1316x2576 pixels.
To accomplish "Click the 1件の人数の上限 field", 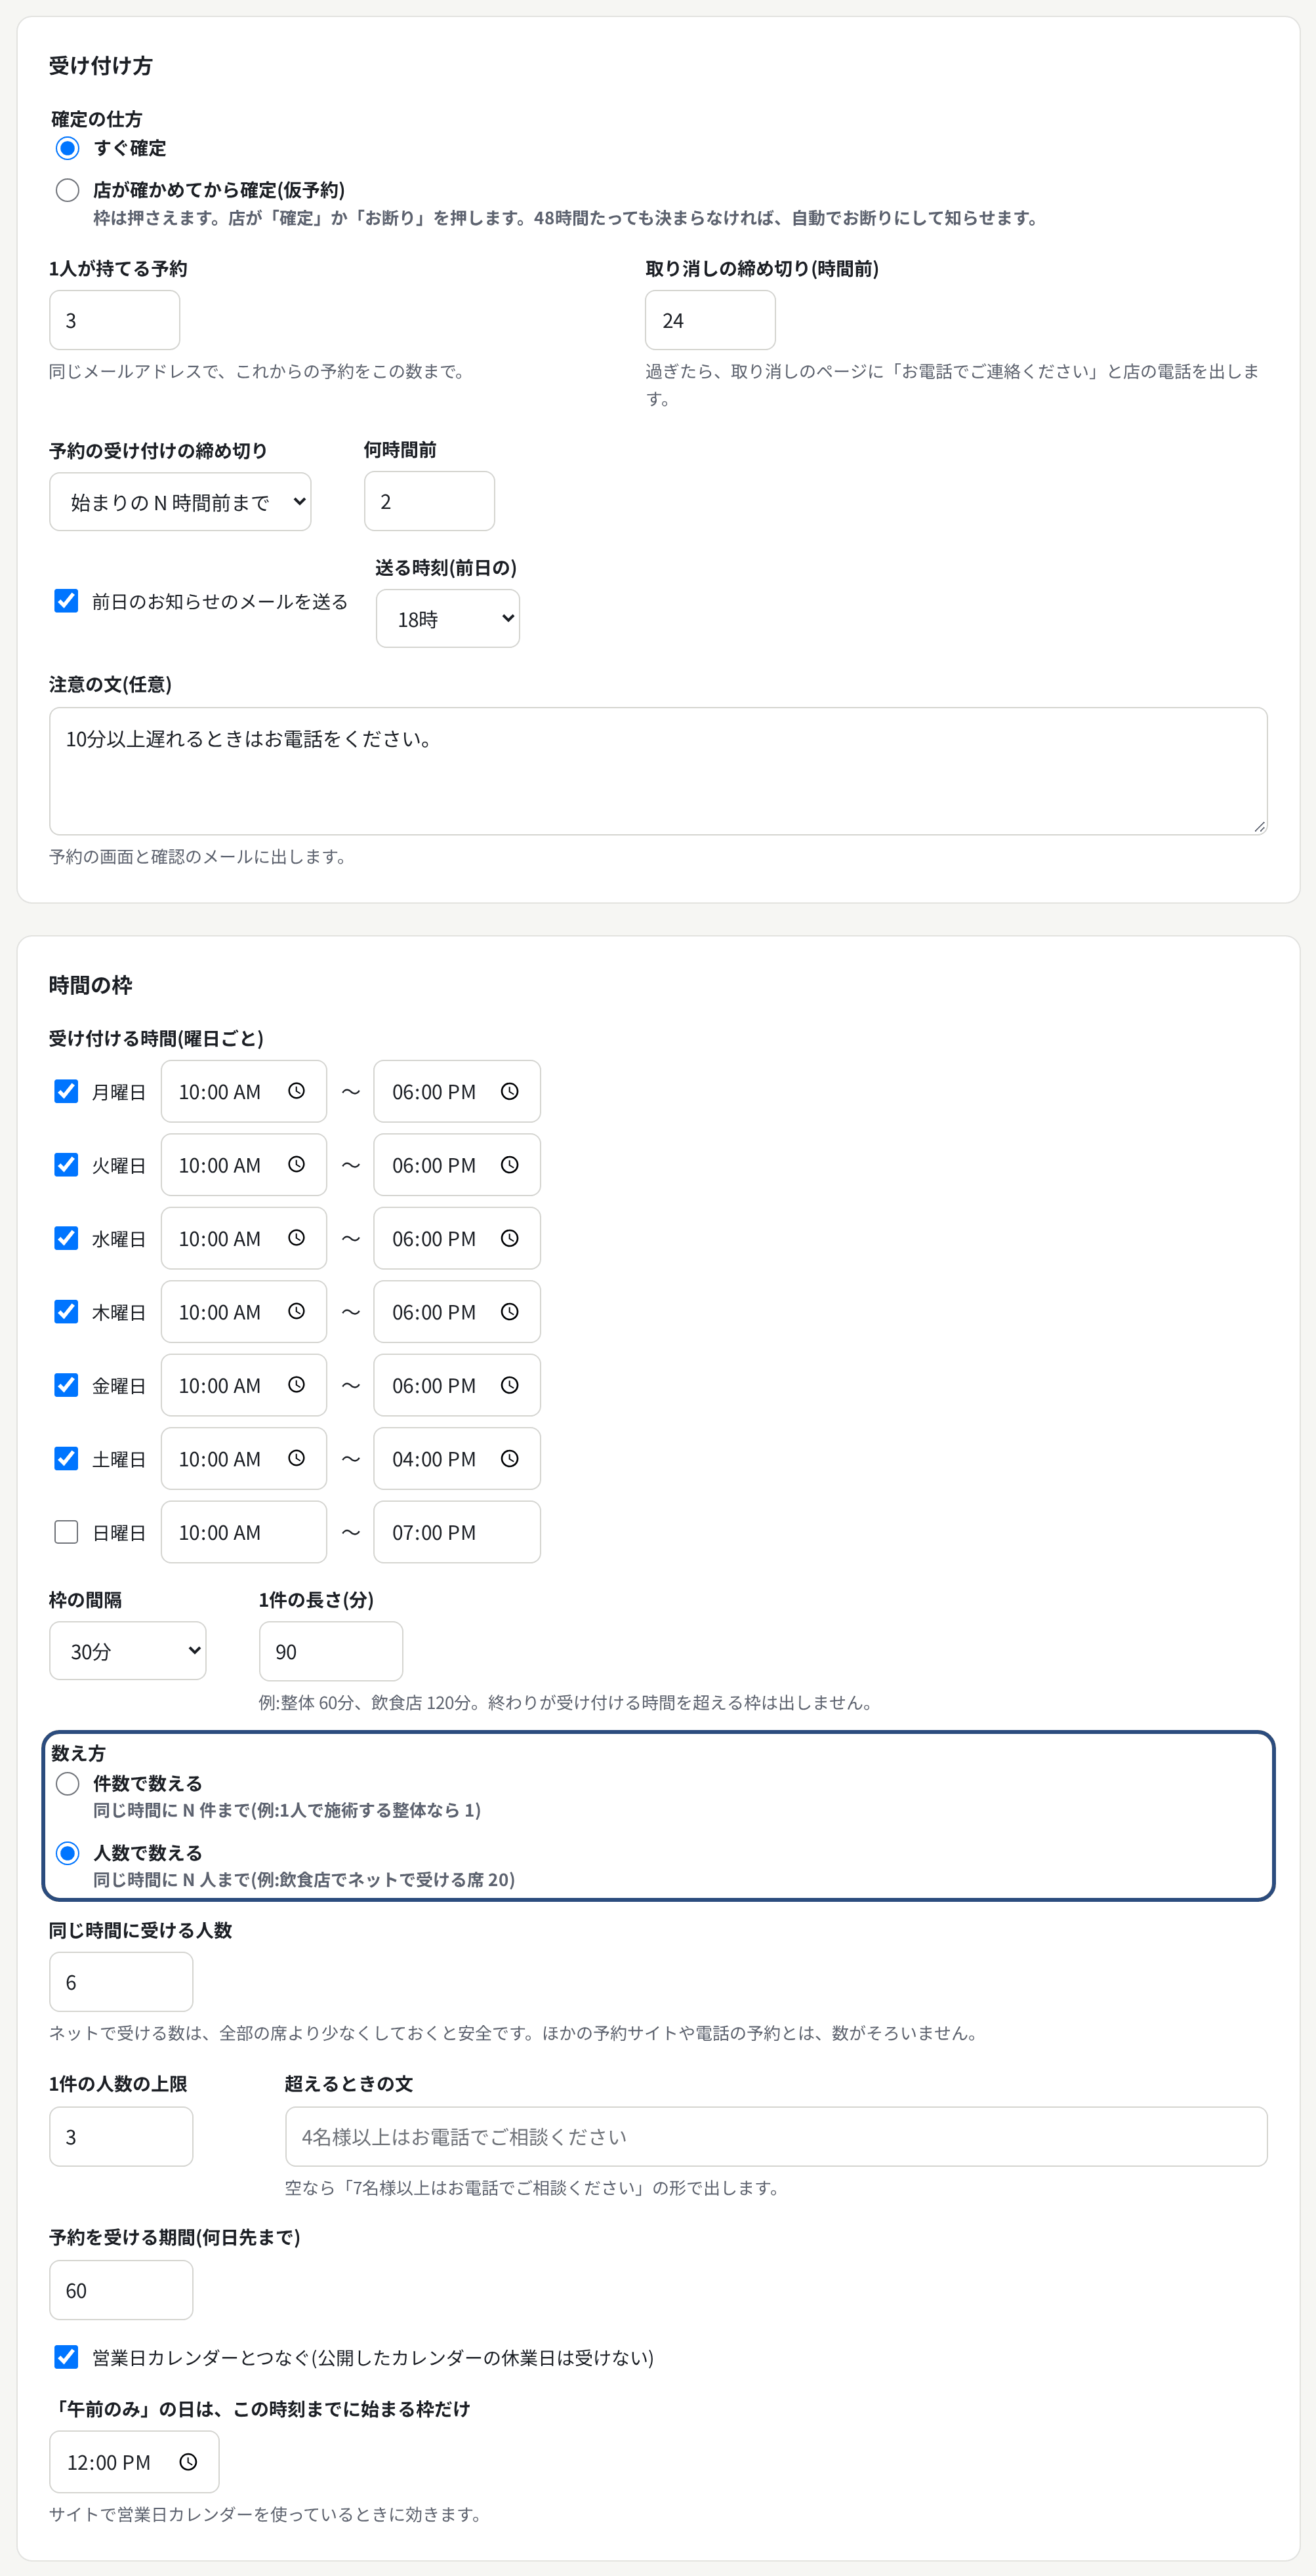I will tap(121, 2137).
